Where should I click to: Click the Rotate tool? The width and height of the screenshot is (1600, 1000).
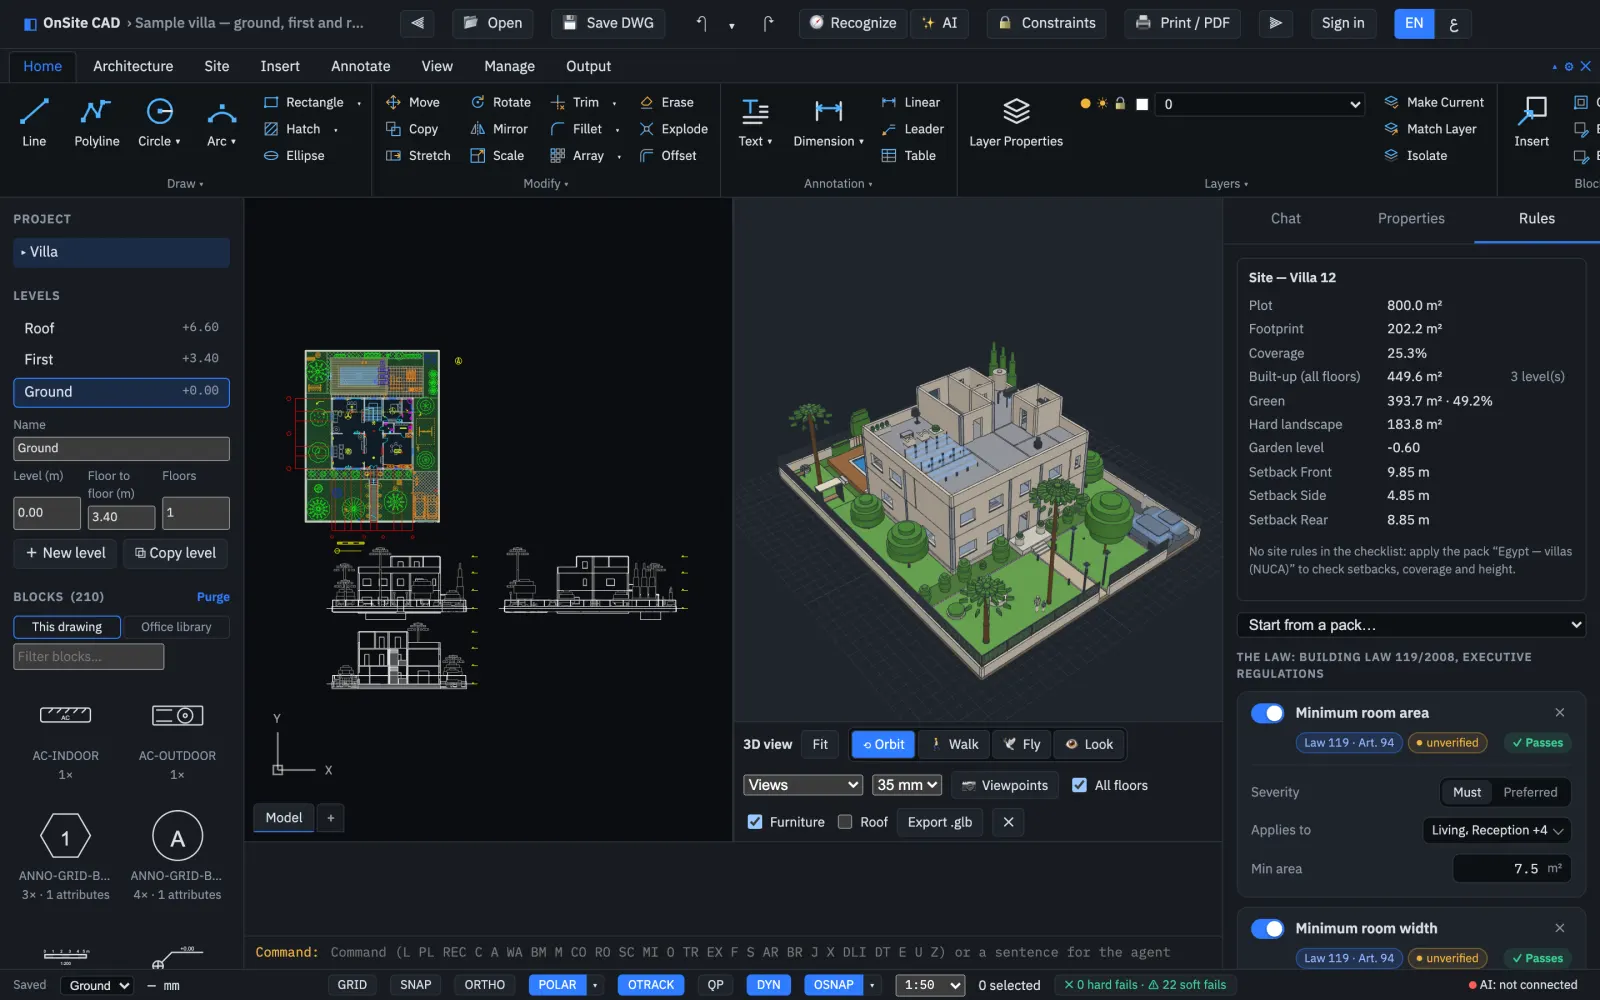click(x=501, y=102)
